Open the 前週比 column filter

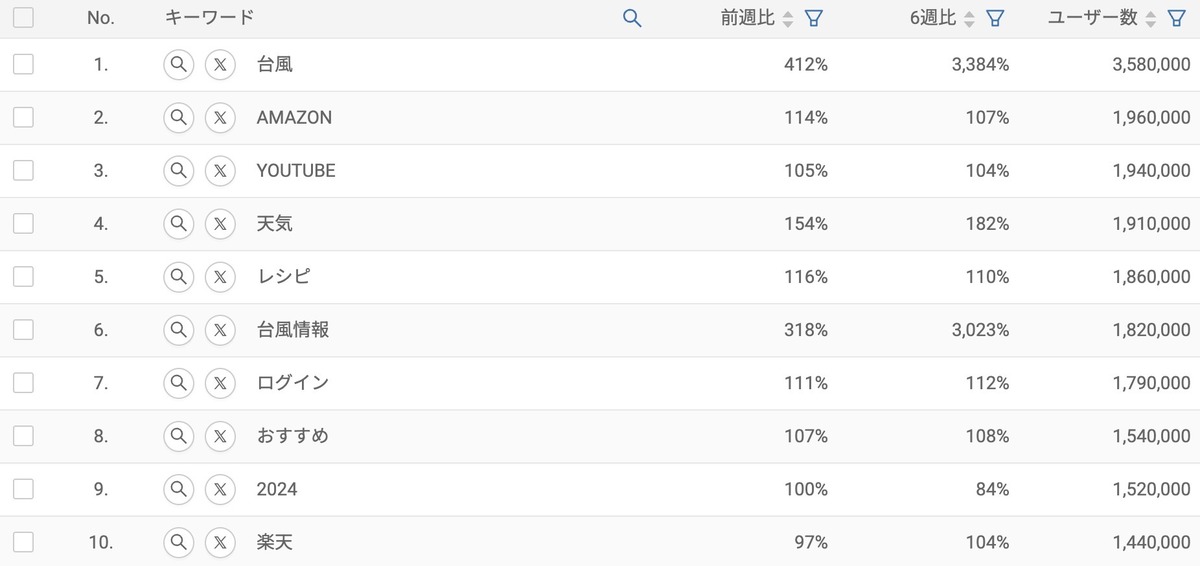814,18
